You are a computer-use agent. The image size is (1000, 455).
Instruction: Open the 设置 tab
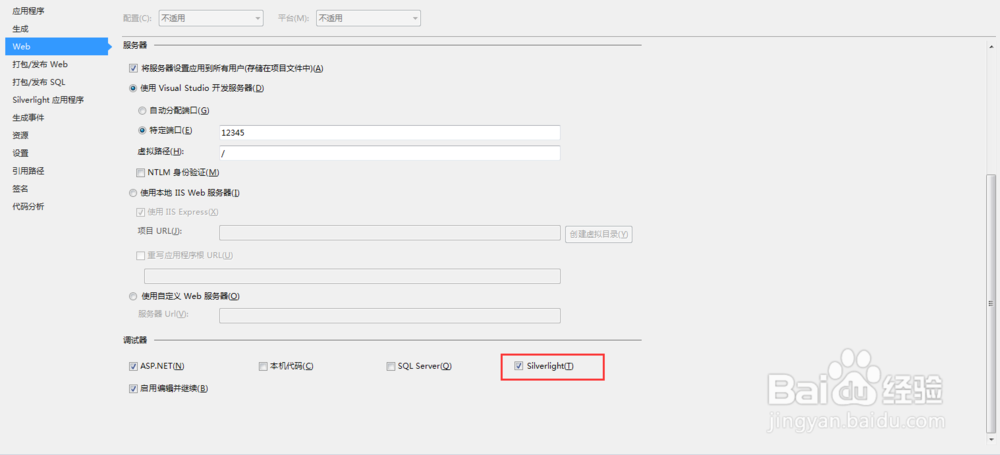pyautogui.click(x=20, y=153)
